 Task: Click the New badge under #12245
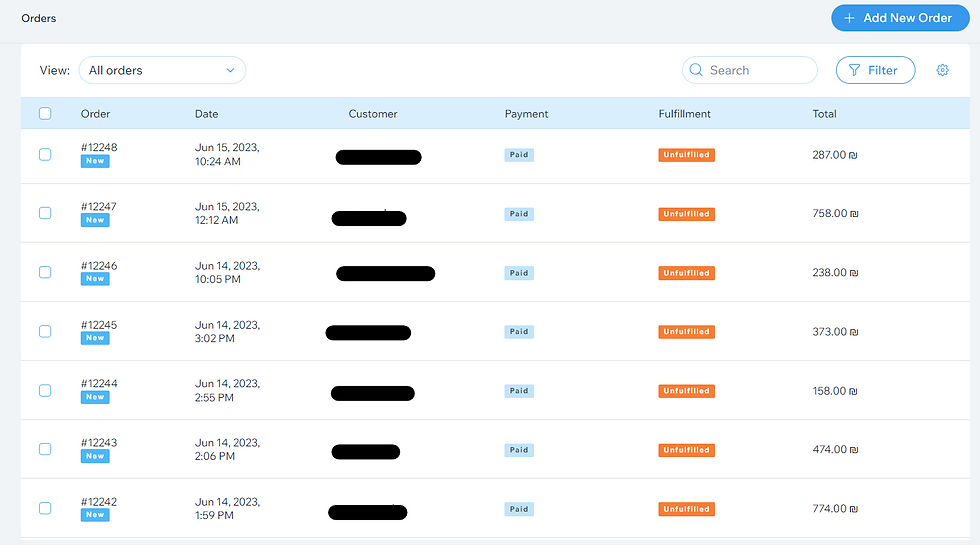[x=95, y=338]
